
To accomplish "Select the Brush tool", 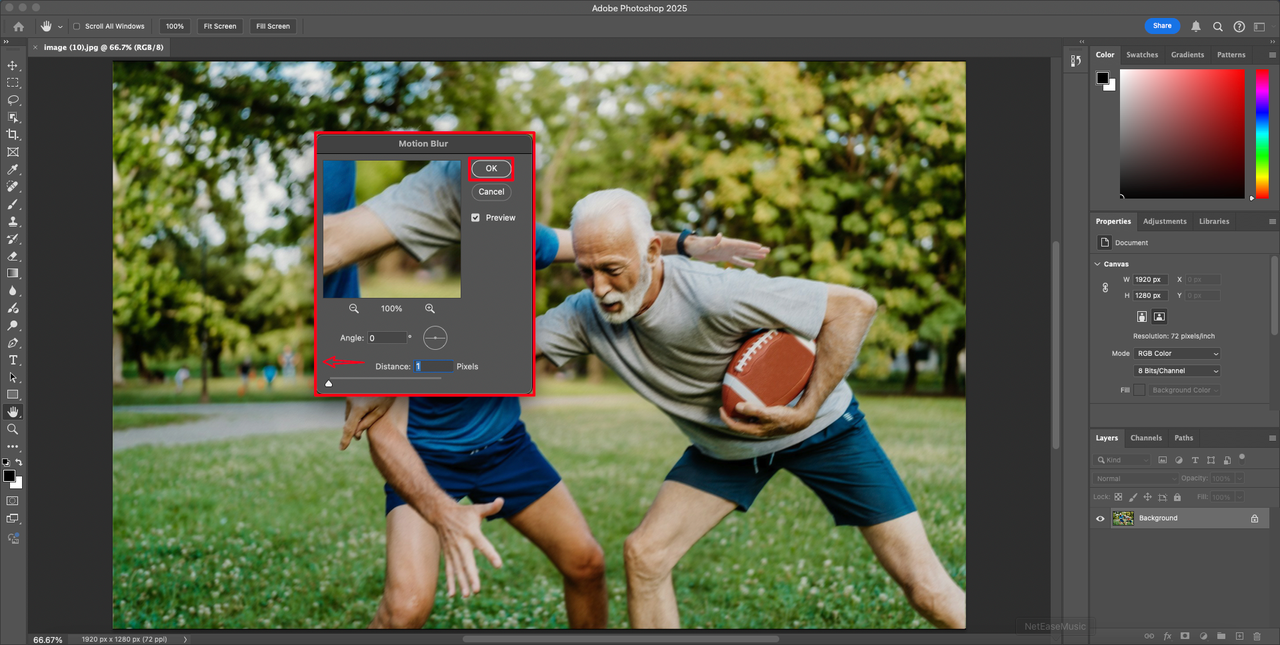I will (13, 204).
